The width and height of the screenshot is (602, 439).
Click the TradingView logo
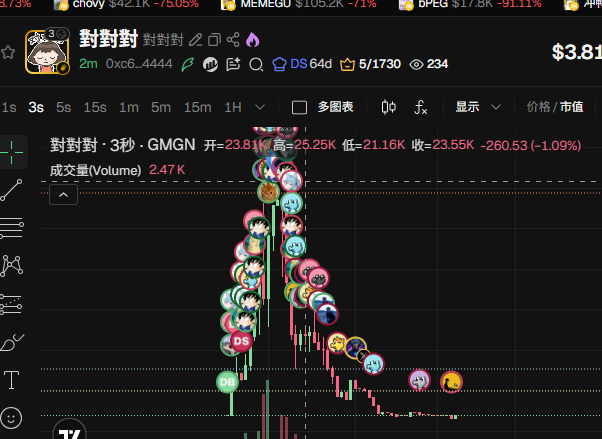pos(69,431)
